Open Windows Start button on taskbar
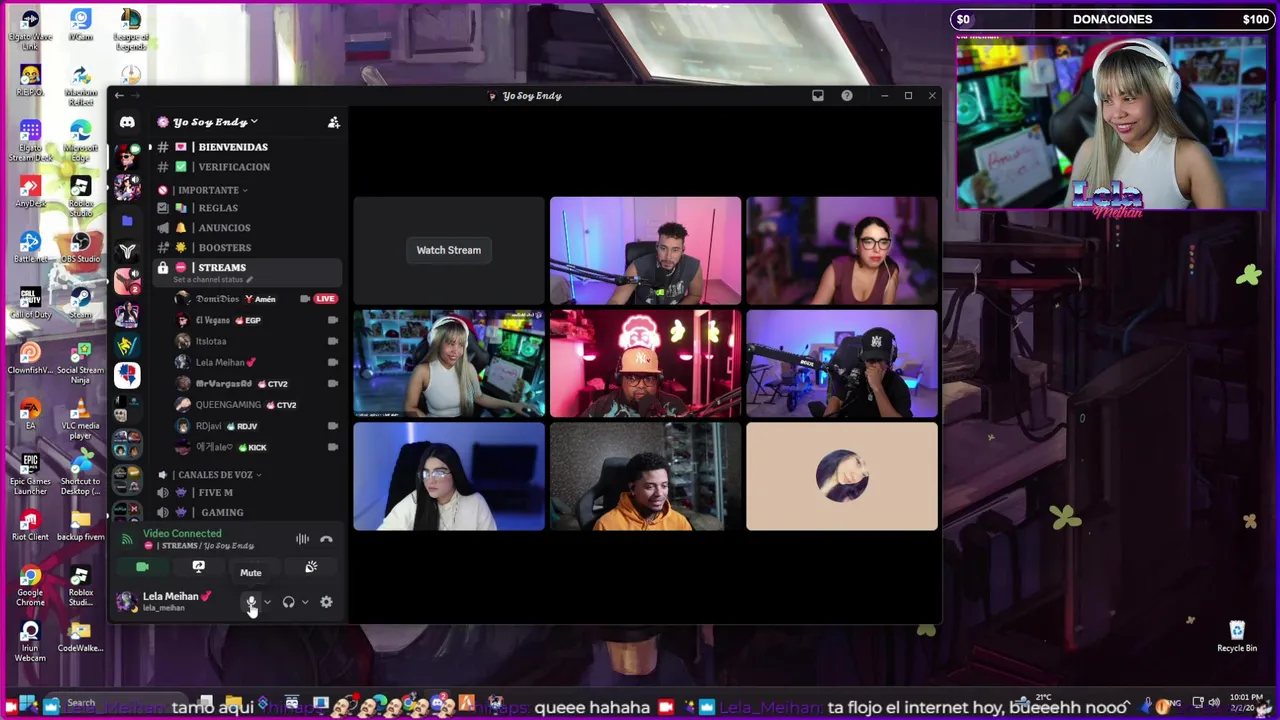This screenshot has height=720, width=1280. [x=26, y=704]
